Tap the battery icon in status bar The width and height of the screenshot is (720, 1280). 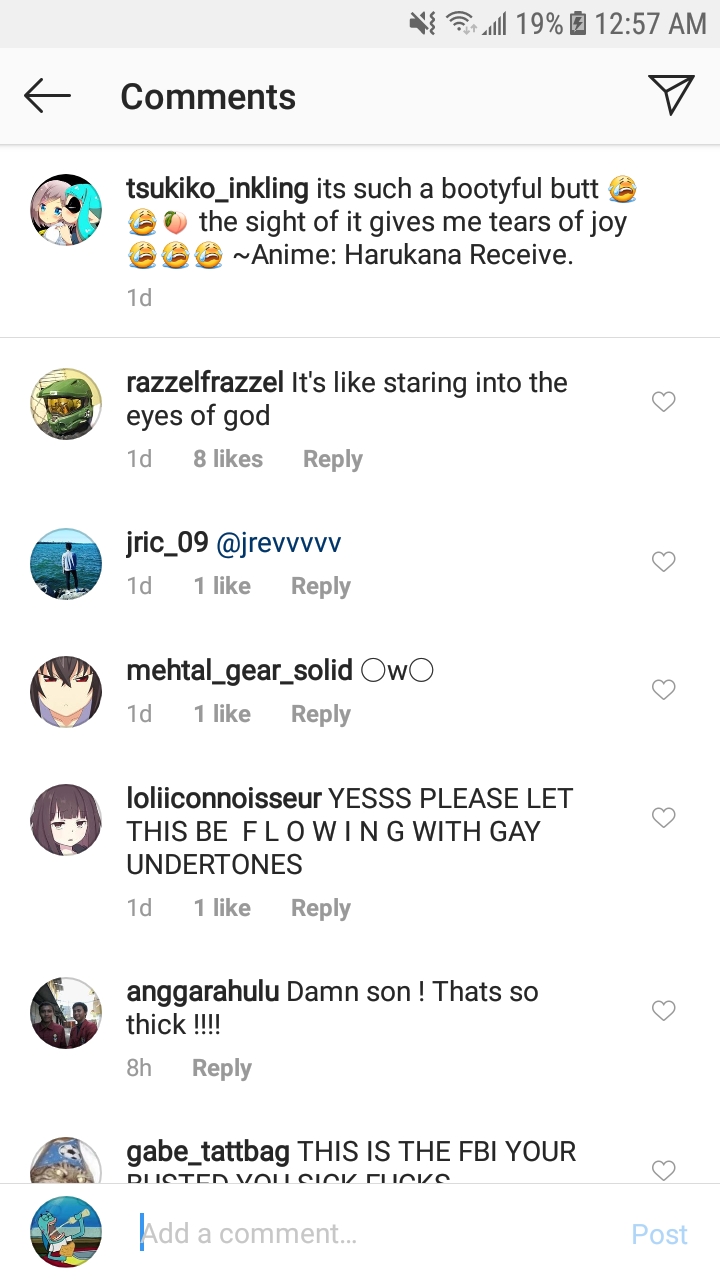[x=578, y=23]
